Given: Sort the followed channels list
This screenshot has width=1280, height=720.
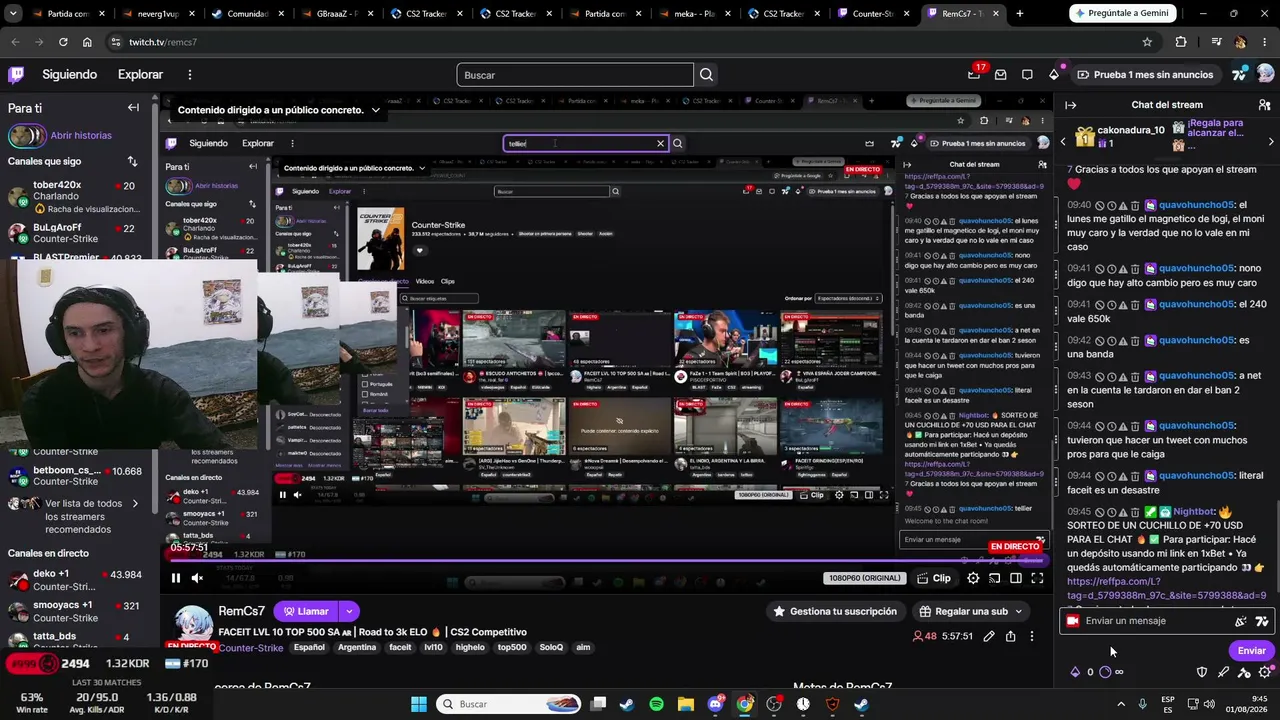Looking at the screenshot, I should [x=132, y=161].
